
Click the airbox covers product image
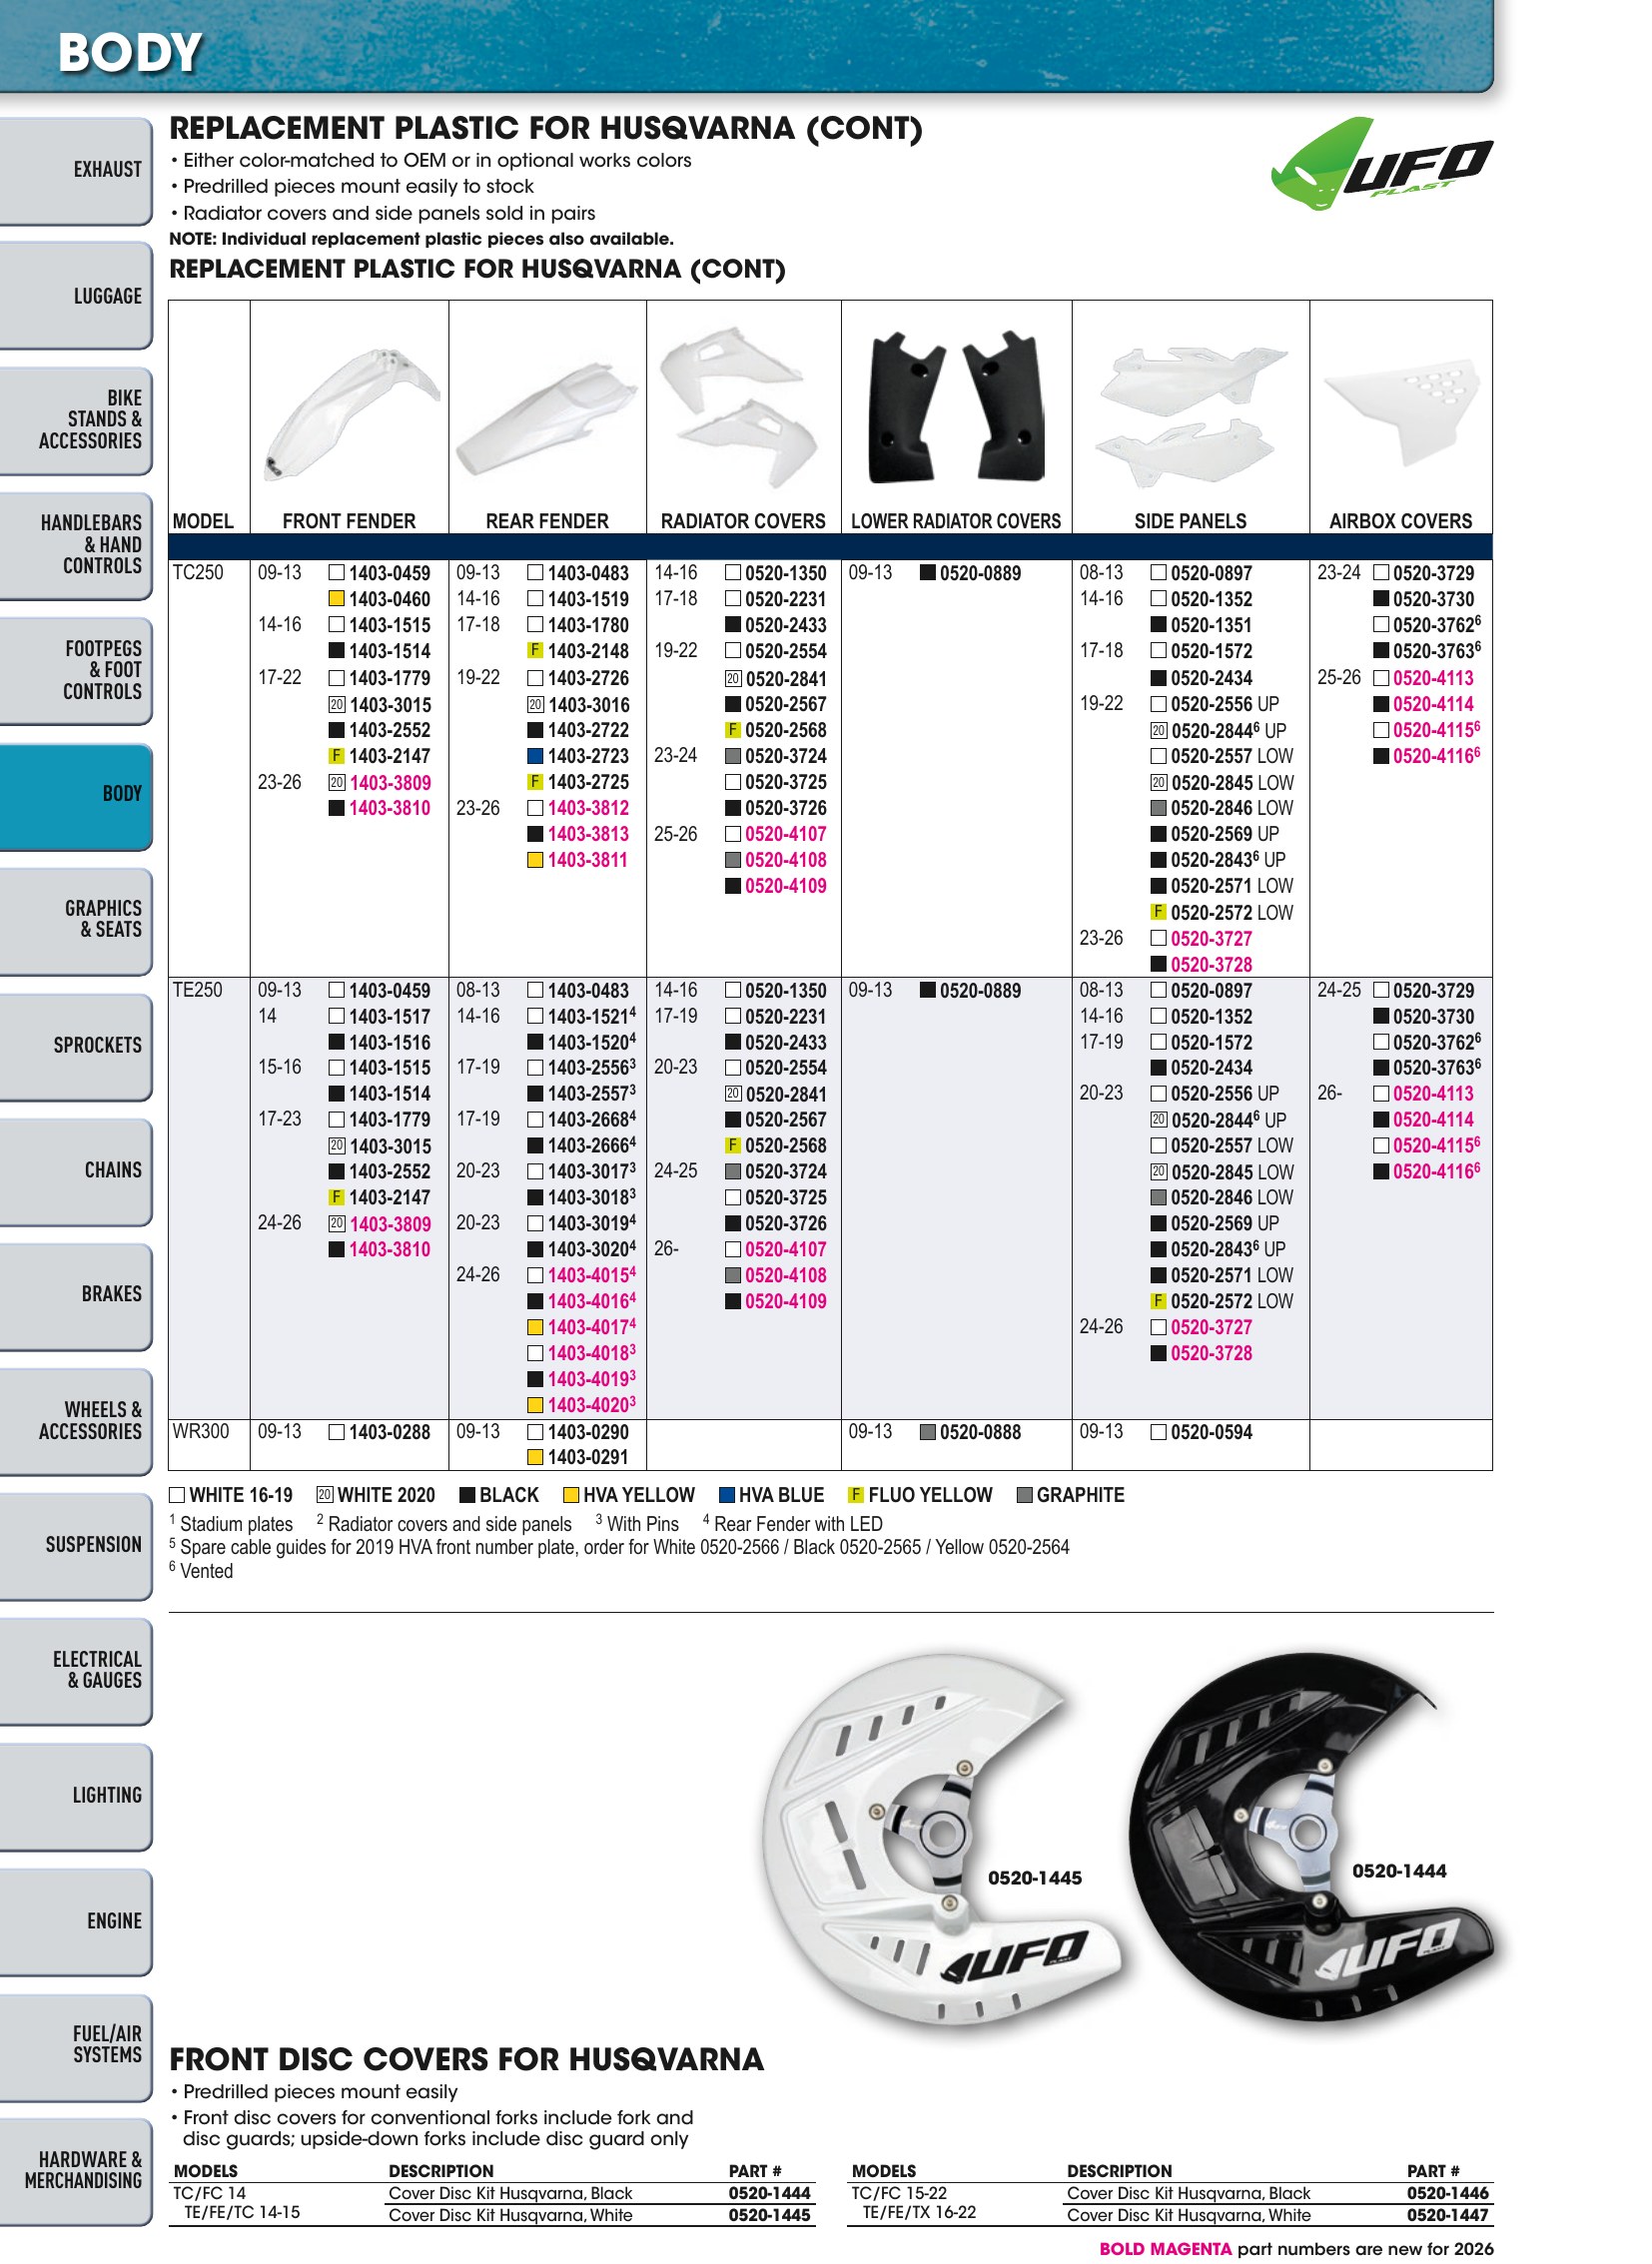1401,414
